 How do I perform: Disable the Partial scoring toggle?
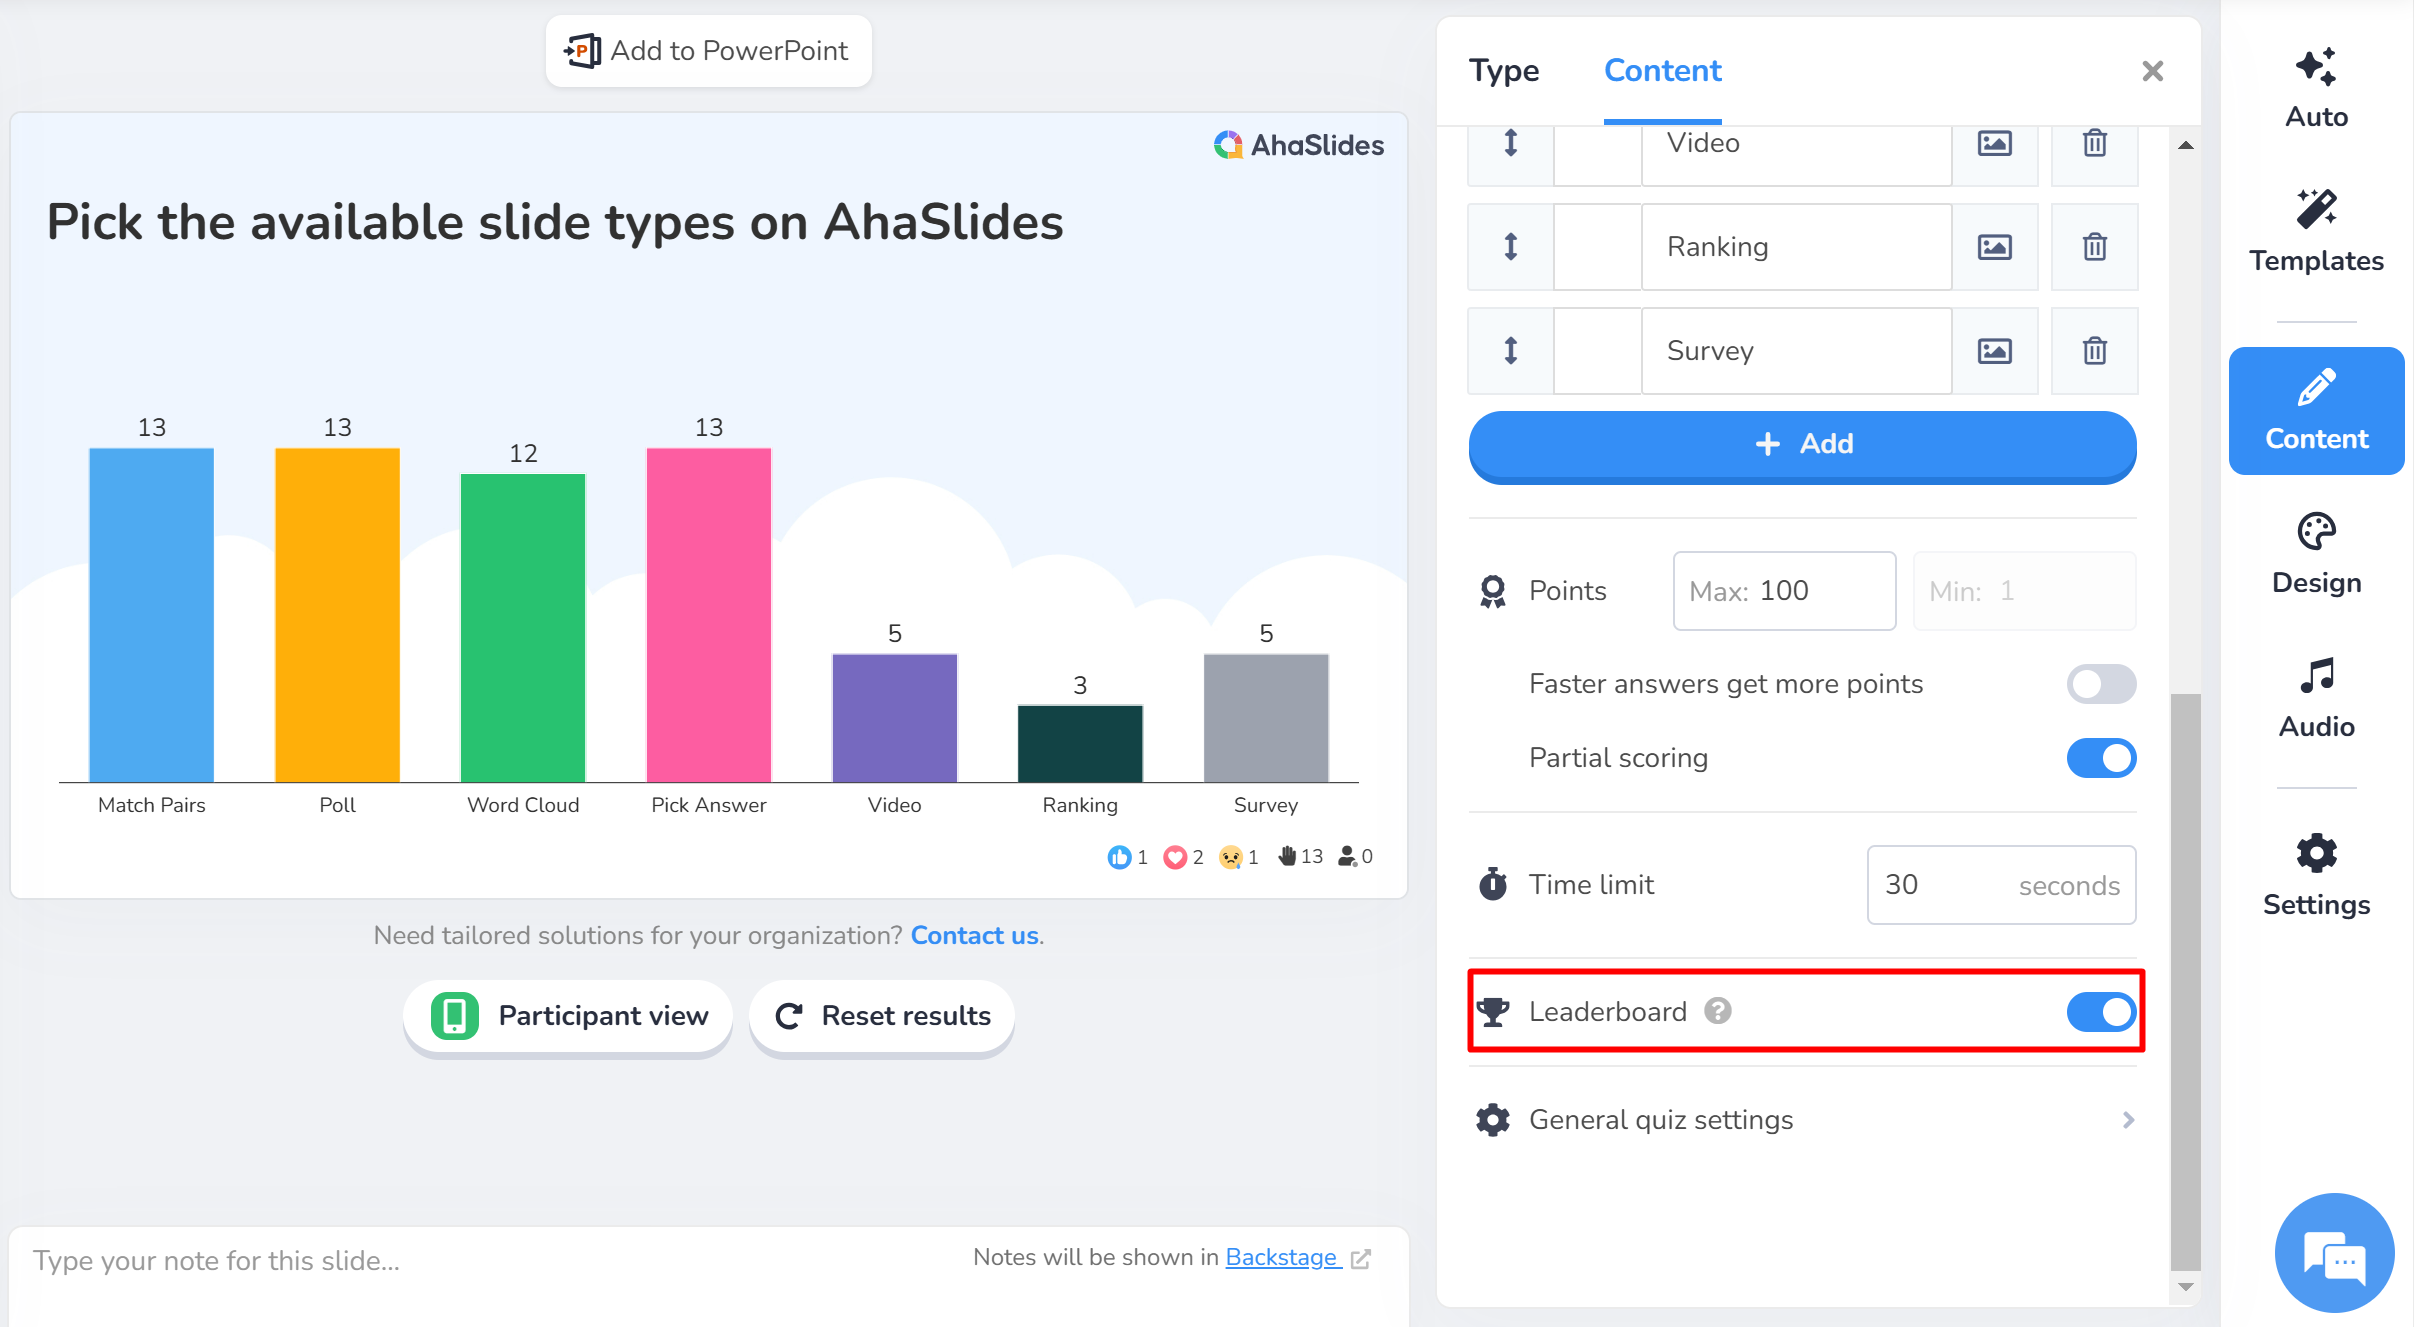tap(2101, 758)
